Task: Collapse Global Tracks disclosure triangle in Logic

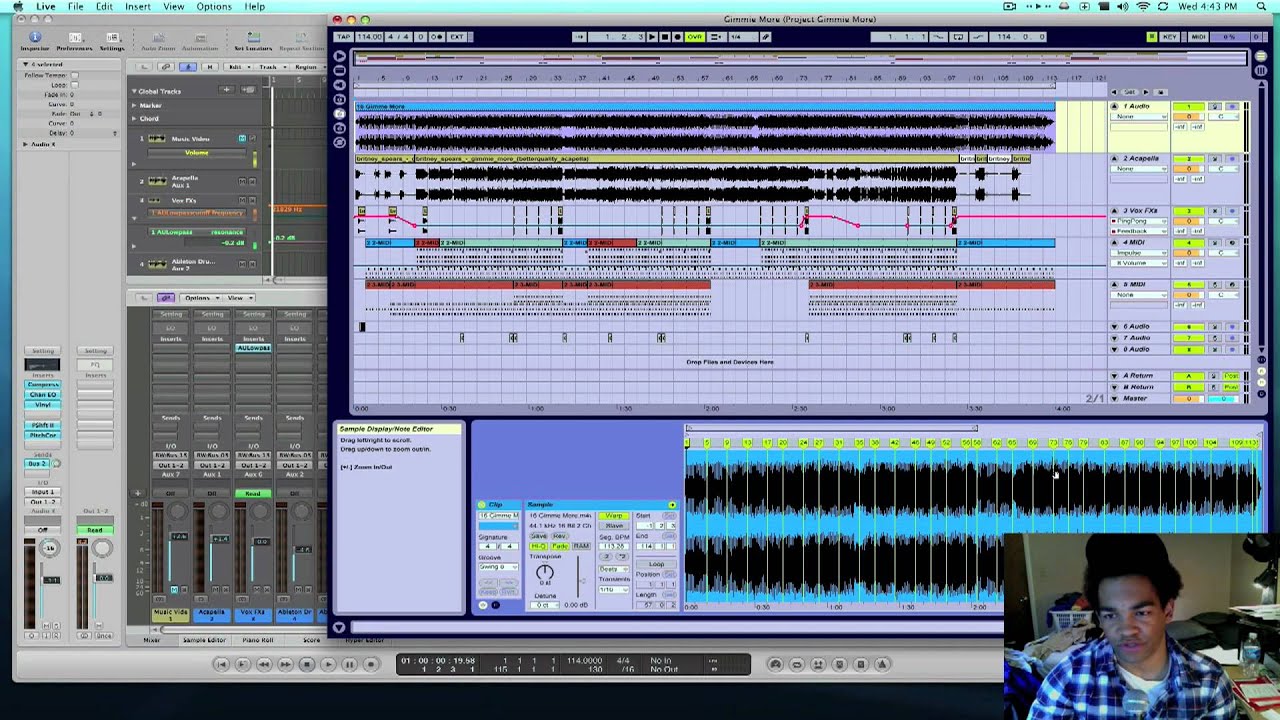Action: [x=134, y=91]
